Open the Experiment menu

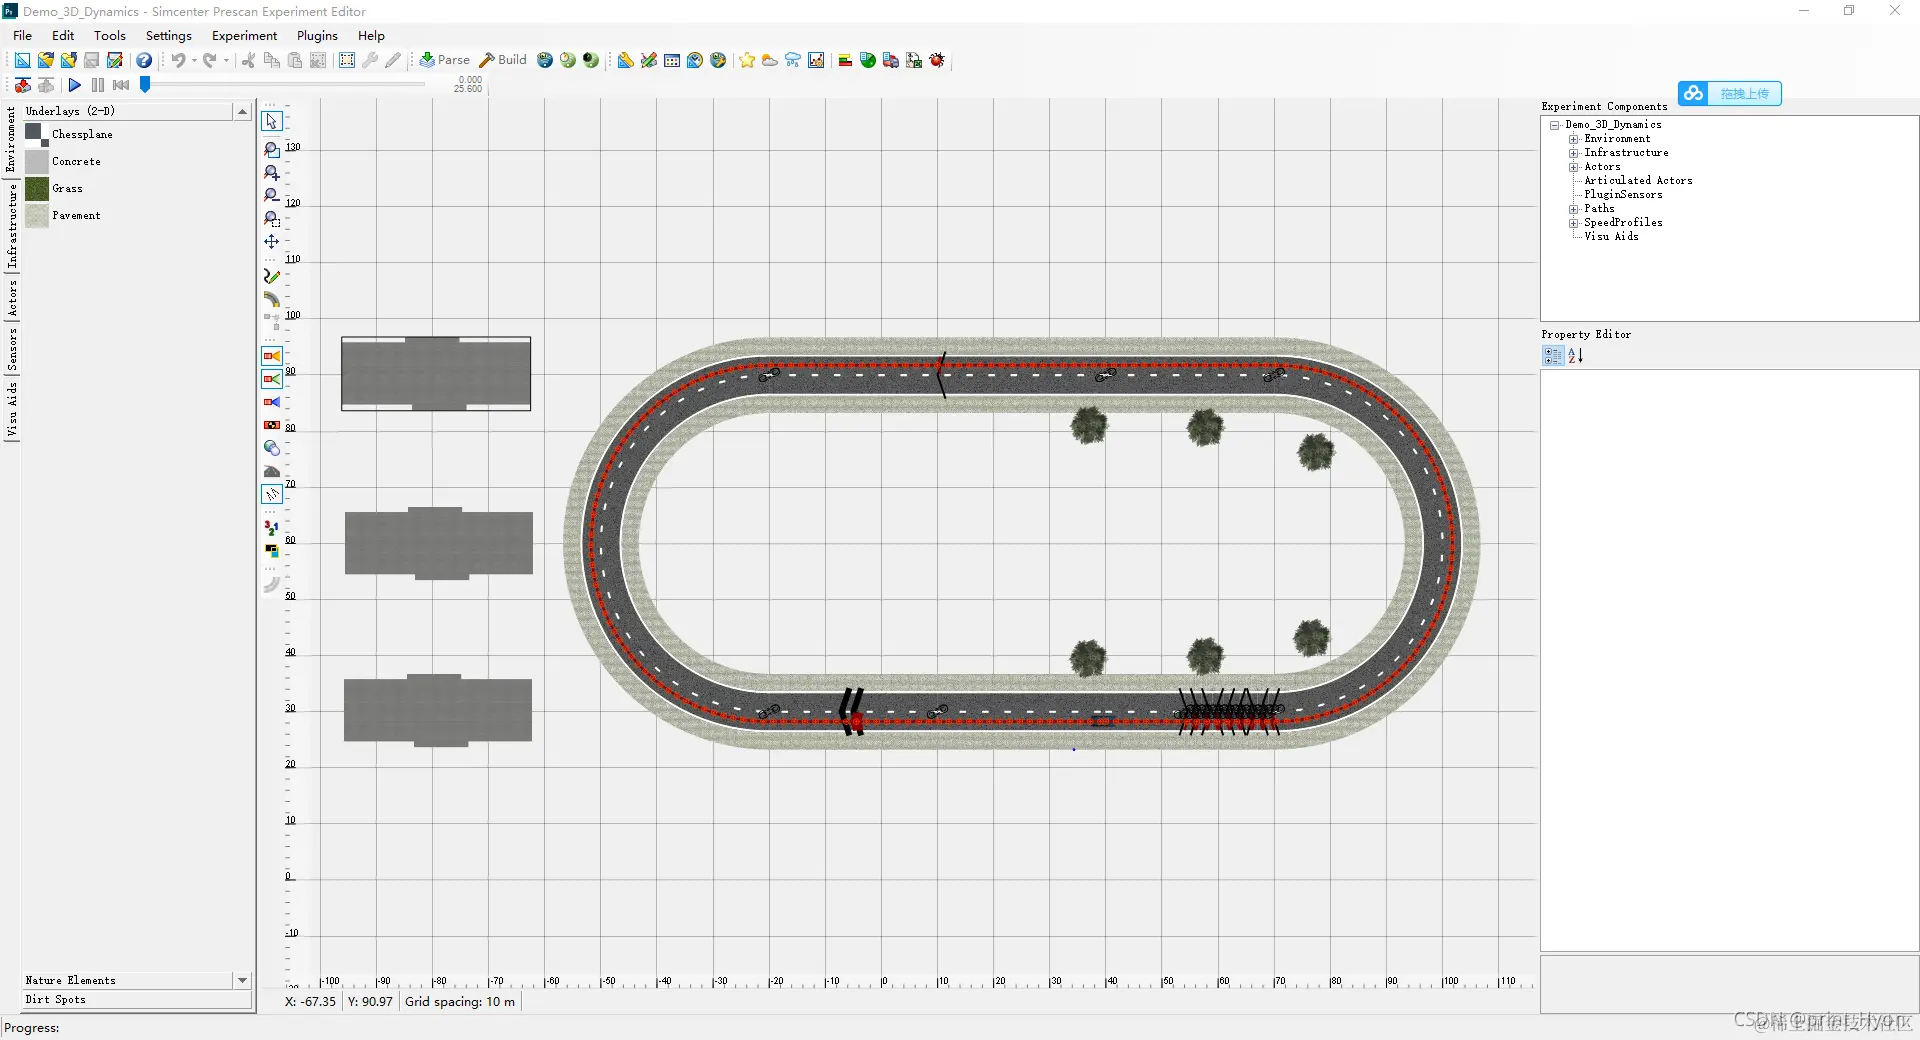tap(244, 35)
